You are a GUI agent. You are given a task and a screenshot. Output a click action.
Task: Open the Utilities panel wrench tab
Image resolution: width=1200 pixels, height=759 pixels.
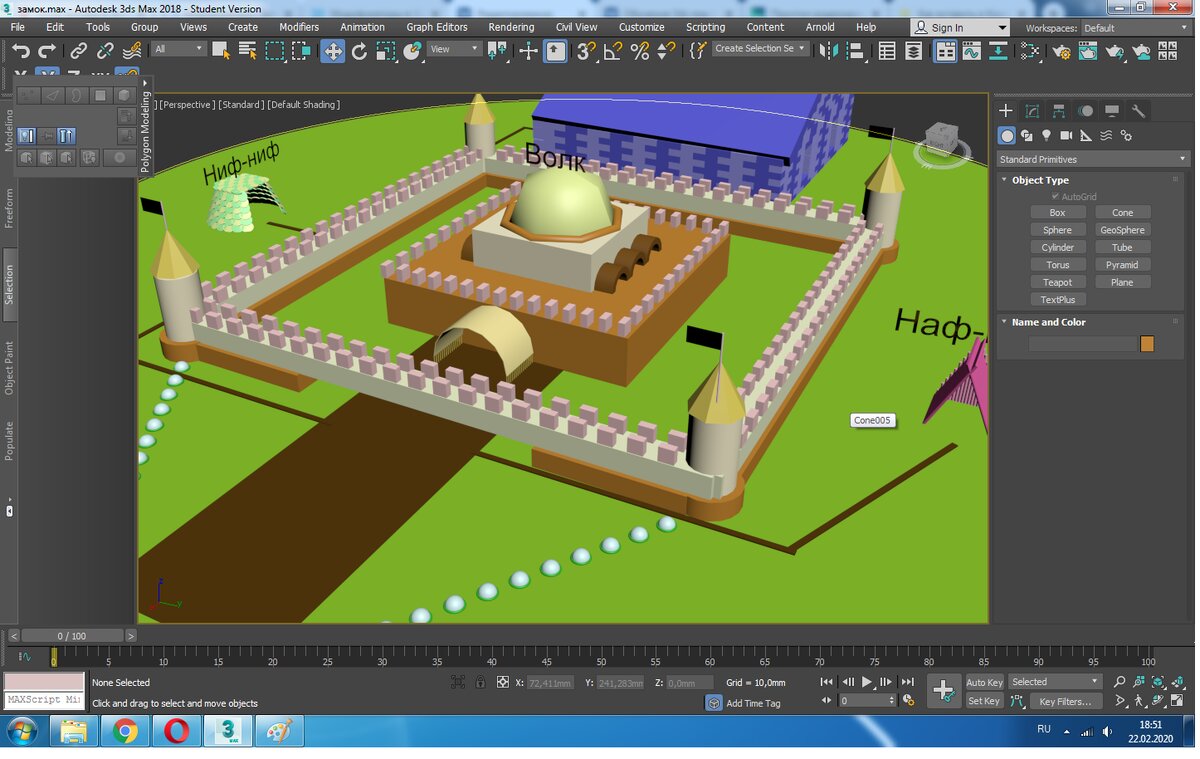1138,111
